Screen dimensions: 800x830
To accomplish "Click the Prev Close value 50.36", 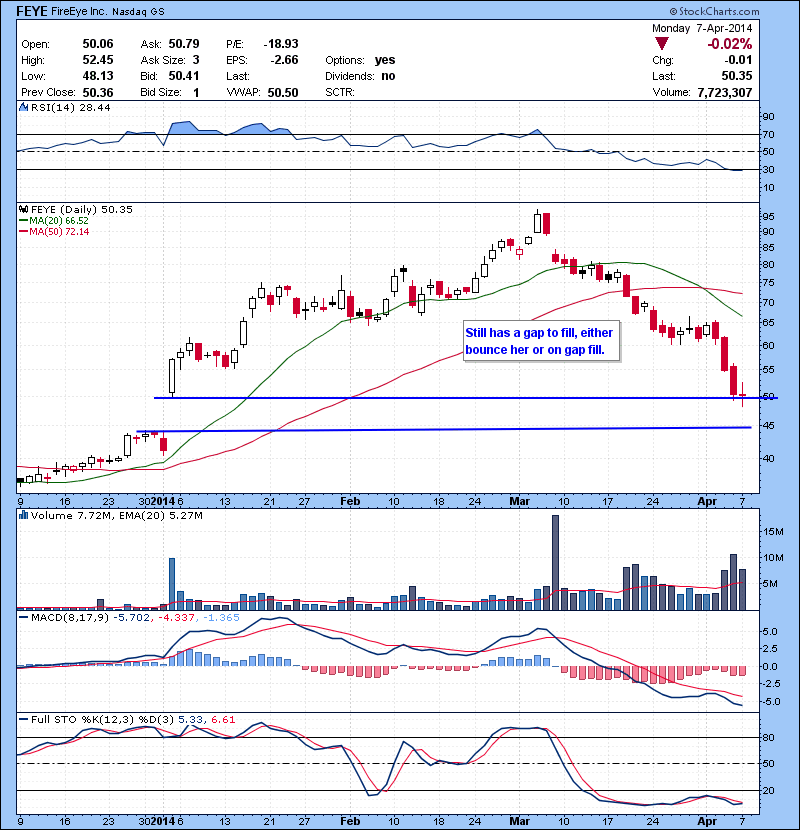I will click(98, 92).
